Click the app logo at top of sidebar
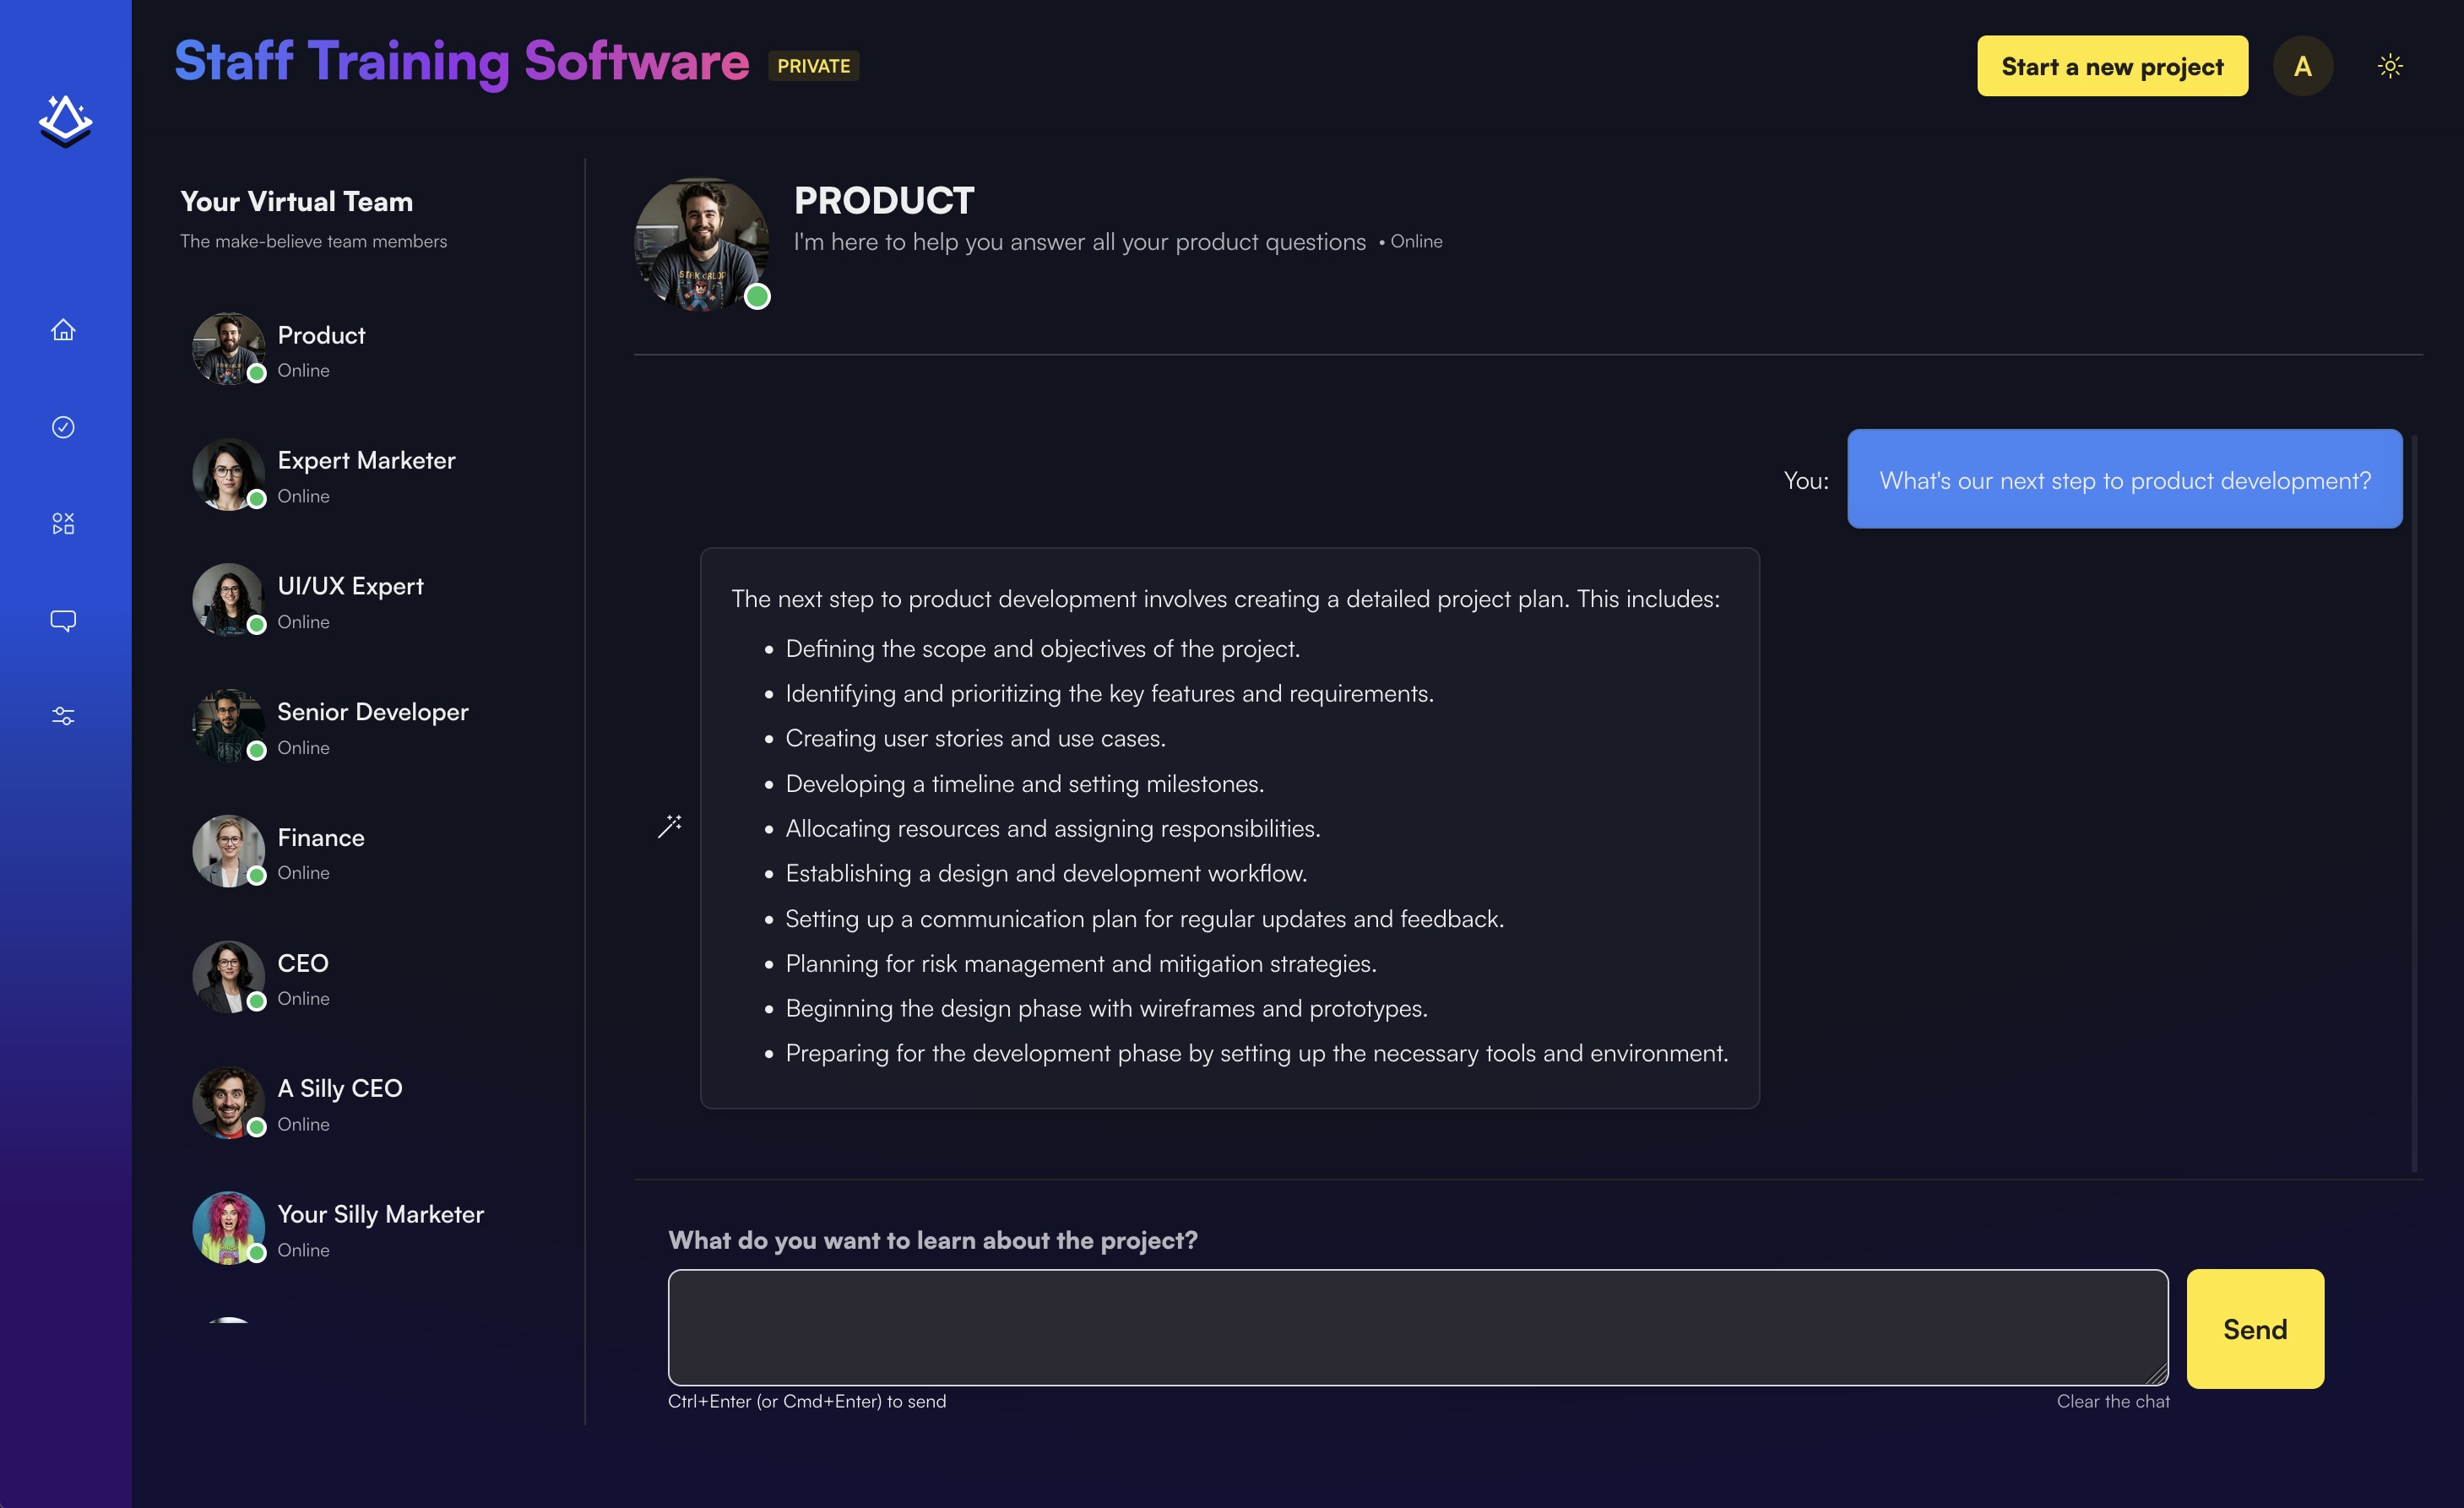The image size is (2464, 1508). click(65, 121)
